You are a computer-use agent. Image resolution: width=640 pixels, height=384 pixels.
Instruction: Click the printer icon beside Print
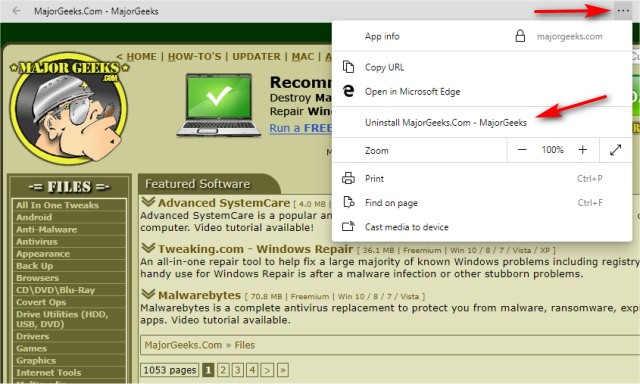pyautogui.click(x=348, y=178)
